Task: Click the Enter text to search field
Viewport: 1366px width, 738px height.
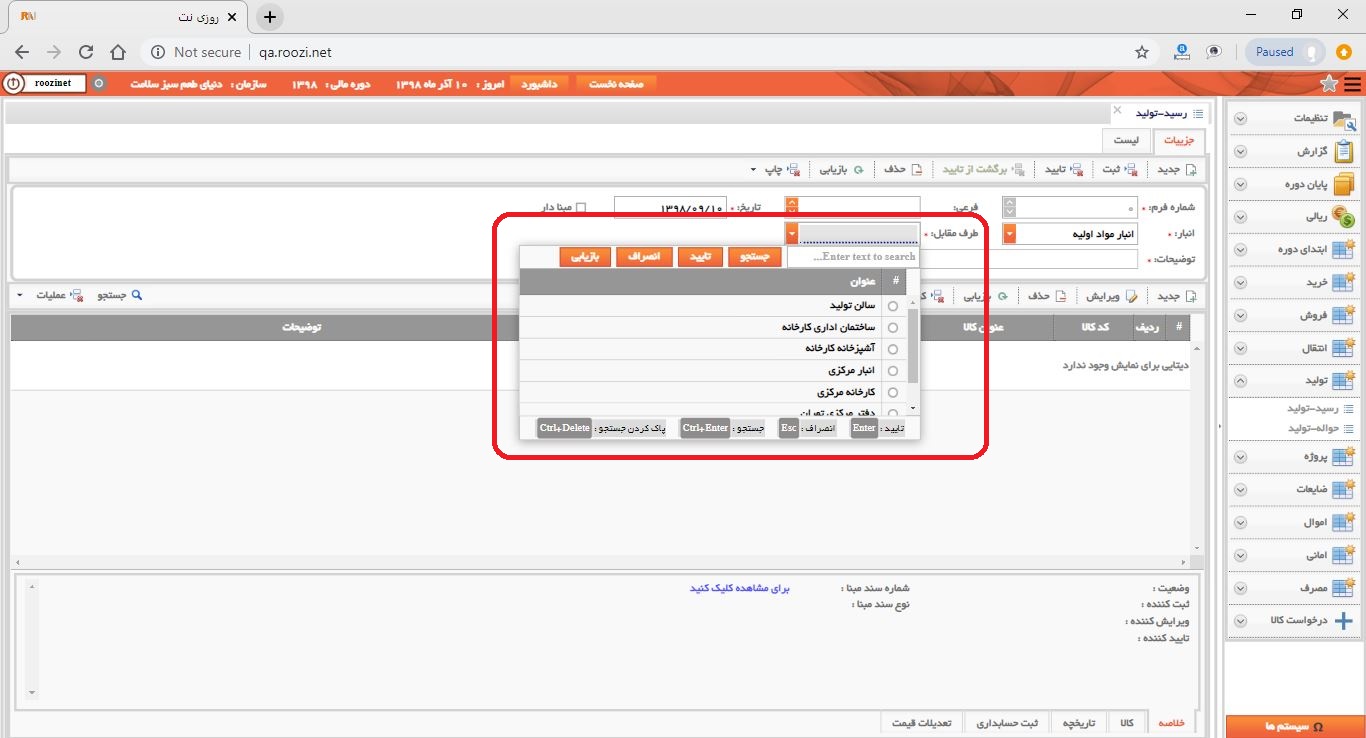Action: (853, 257)
